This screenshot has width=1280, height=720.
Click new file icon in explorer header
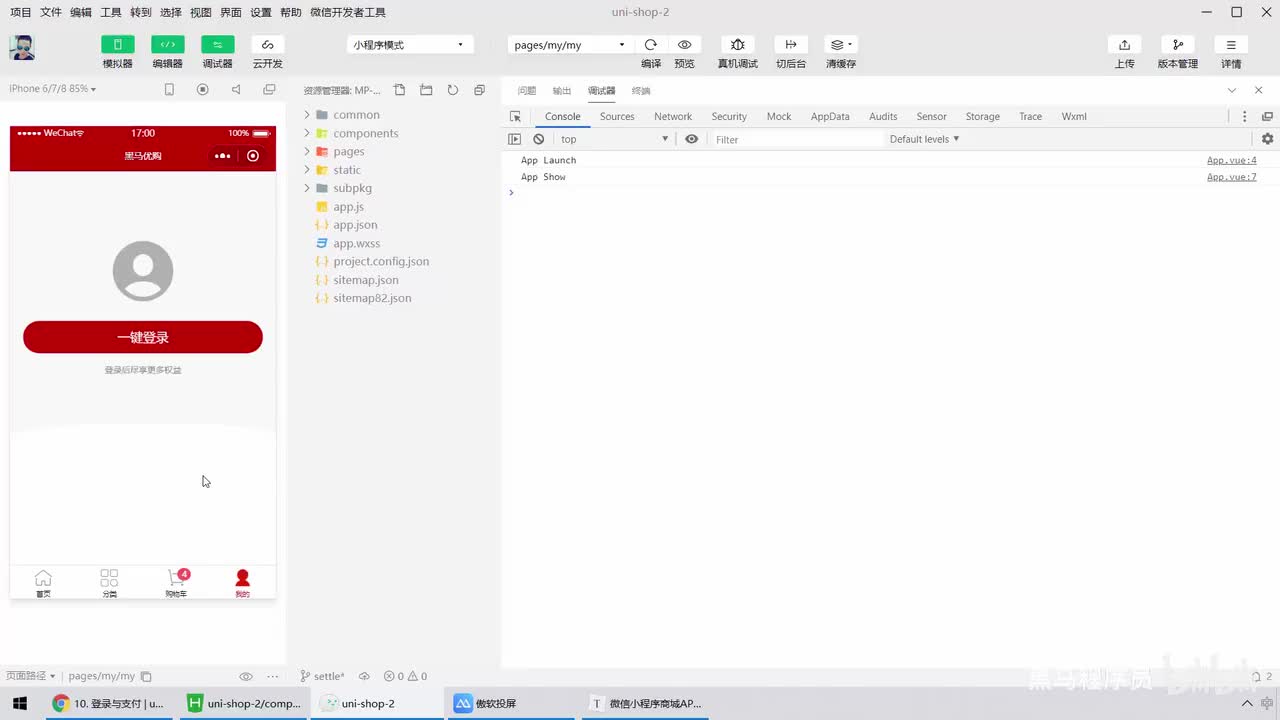[x=400, y=90]
